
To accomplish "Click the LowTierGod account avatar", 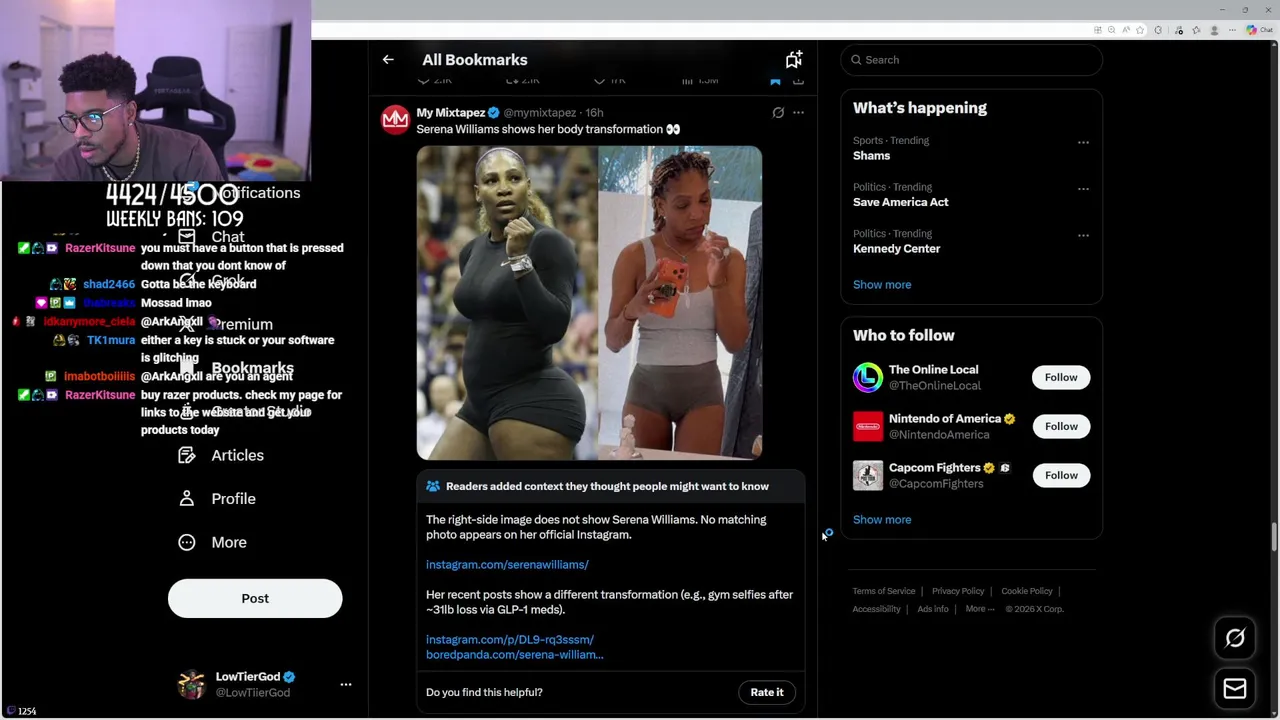I will coord(191,684).
